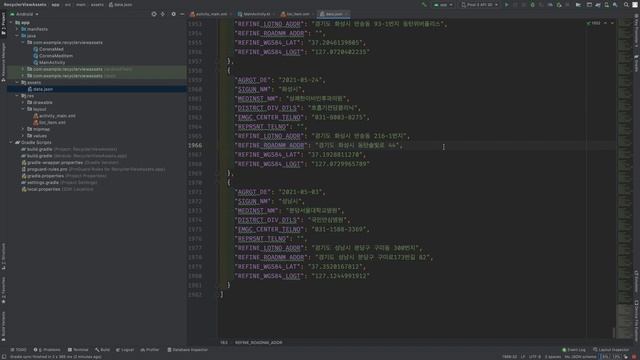Click the inspection check mark widget in editor

pyautogui.click(x=594, y=23)
